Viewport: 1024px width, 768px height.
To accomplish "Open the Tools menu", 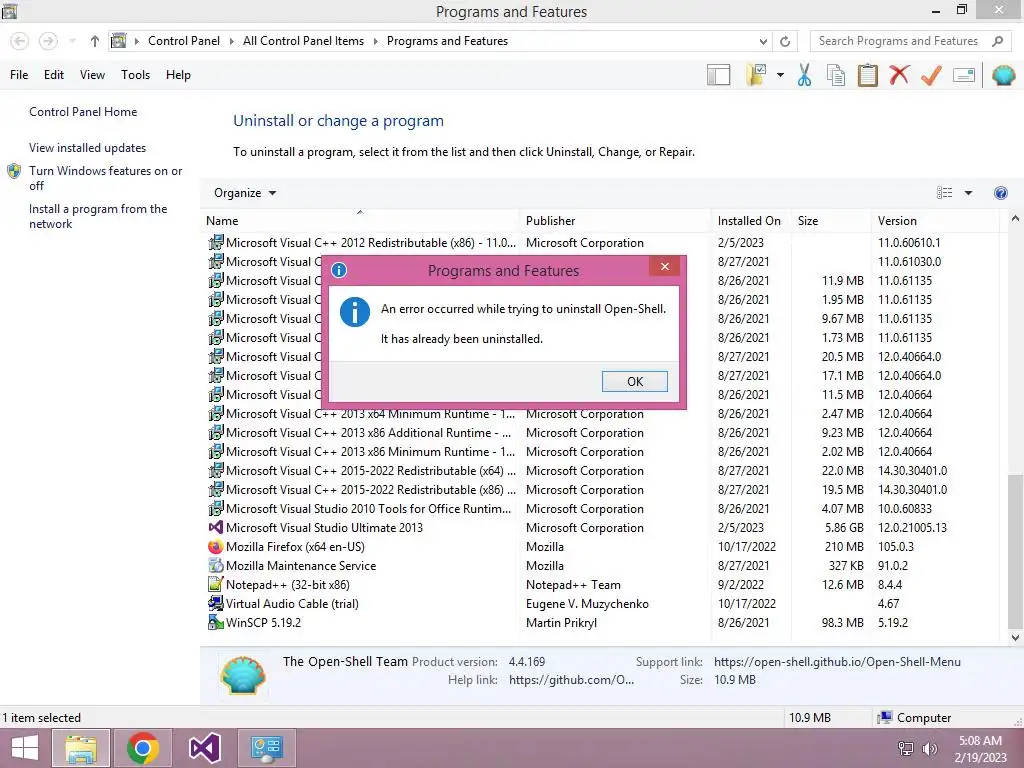I will (x=135, y=75).
